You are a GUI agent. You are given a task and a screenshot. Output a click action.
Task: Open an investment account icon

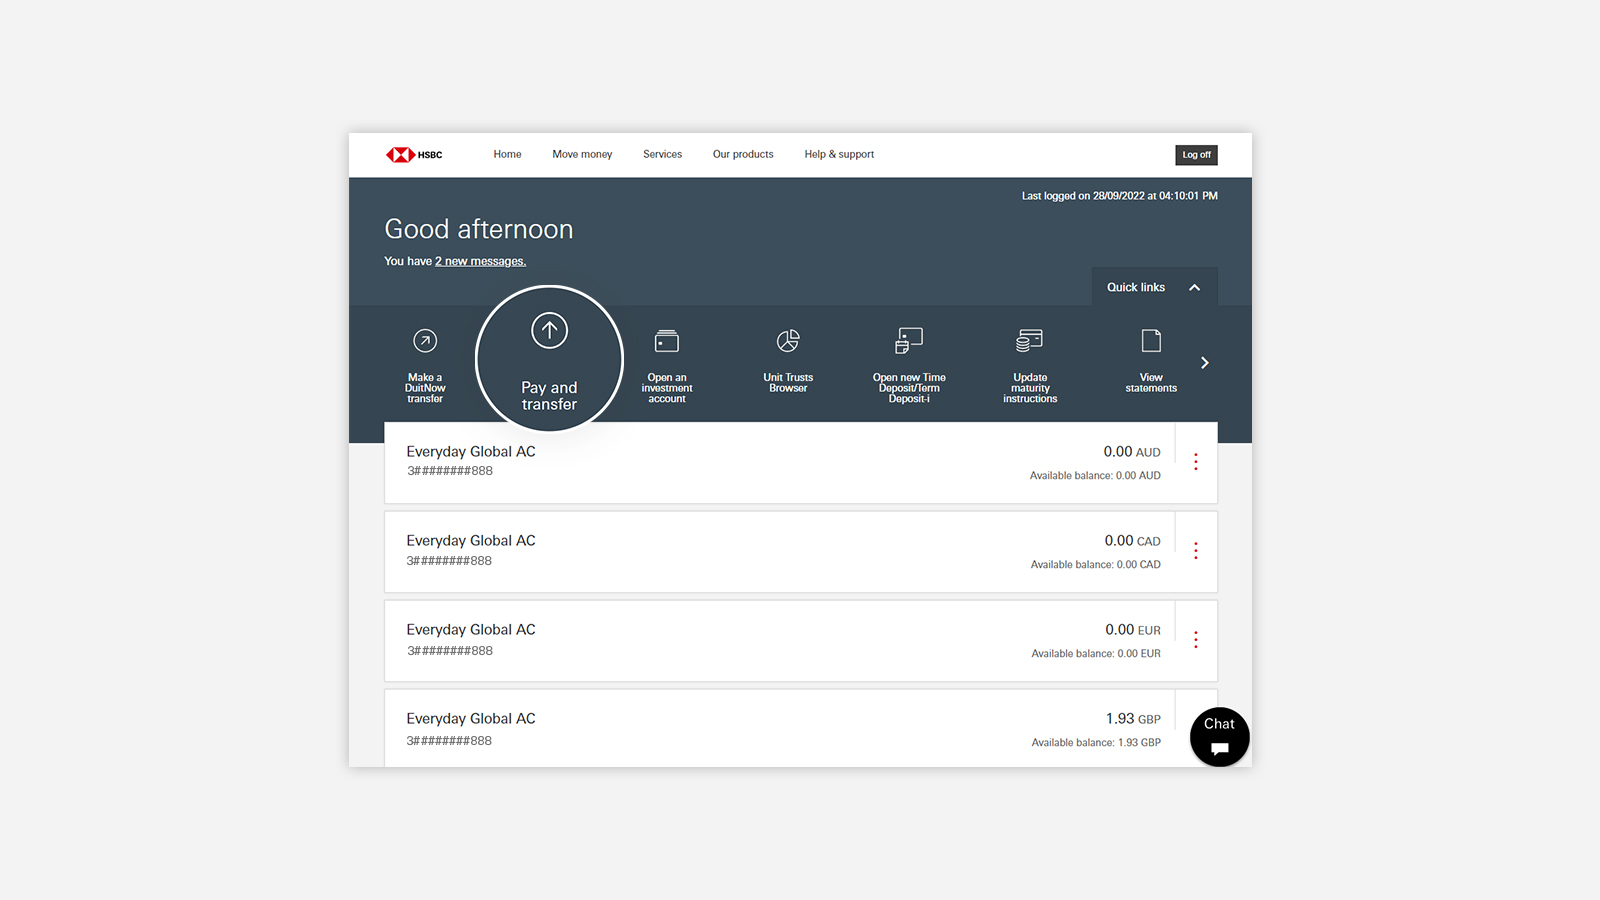pos(667,341)
